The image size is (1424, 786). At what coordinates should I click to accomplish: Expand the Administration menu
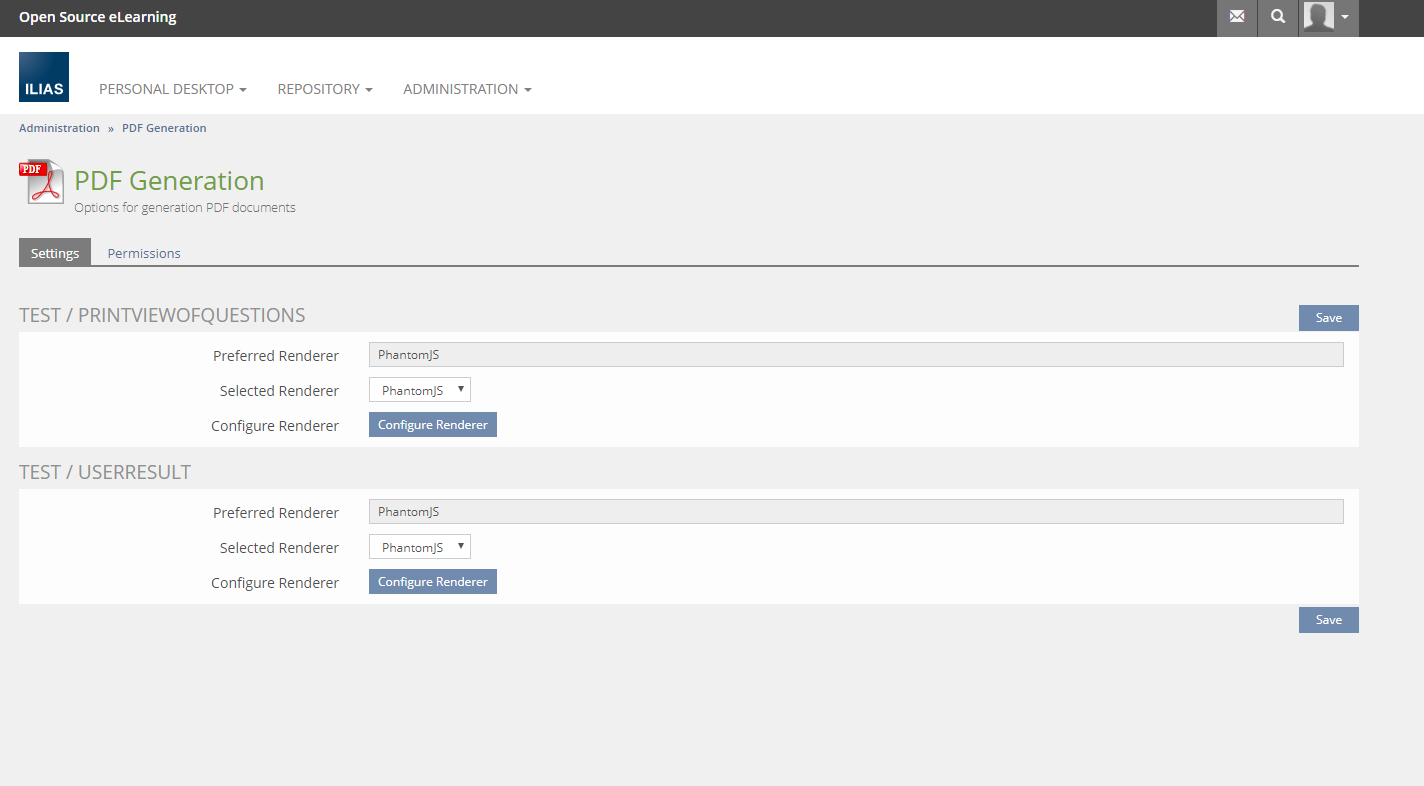[x=467, y=89]
